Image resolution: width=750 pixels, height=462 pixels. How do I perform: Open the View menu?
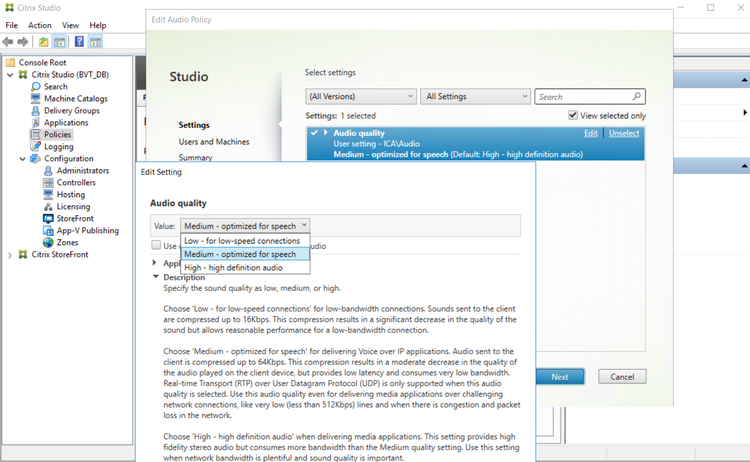tap(70, 25)
